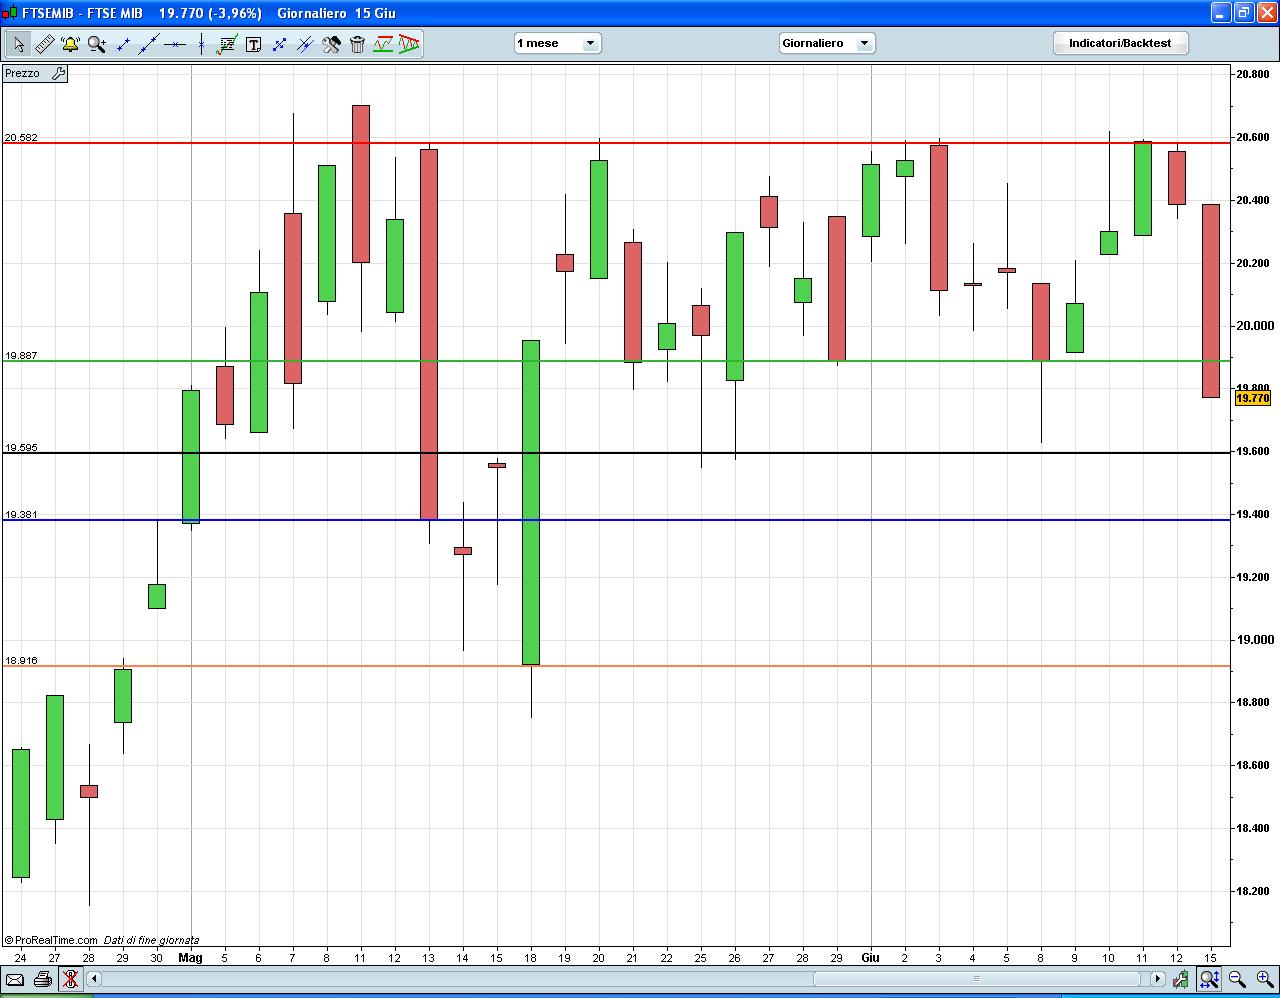
Task: Click the Indicatori/Backtest button
Action: [x=1120, y=43]
